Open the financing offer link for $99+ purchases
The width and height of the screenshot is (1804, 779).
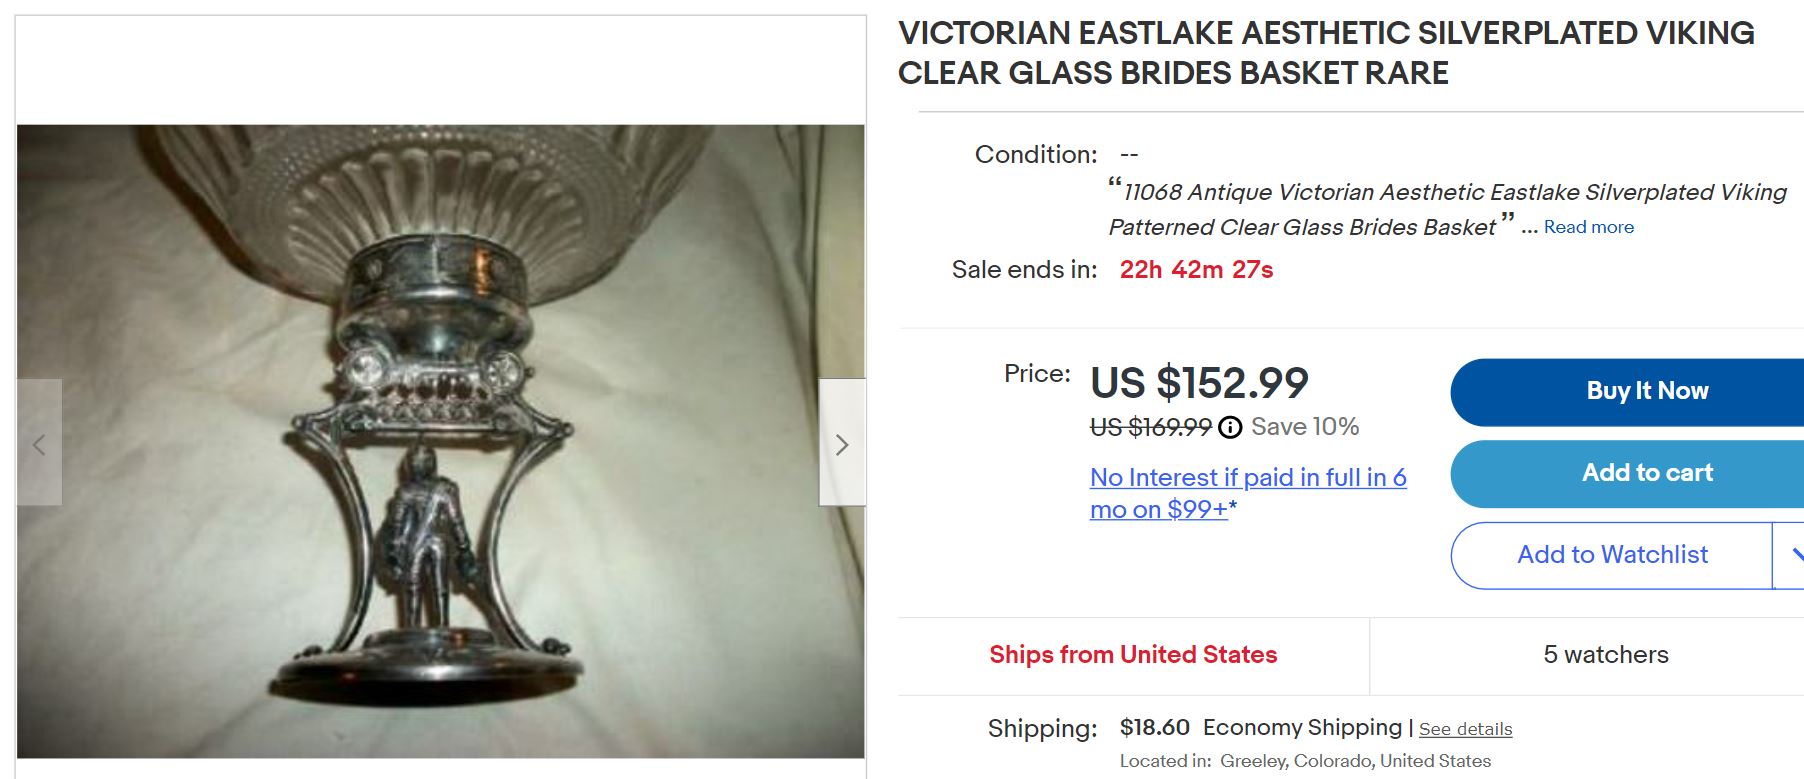(x=1247, y=493)
